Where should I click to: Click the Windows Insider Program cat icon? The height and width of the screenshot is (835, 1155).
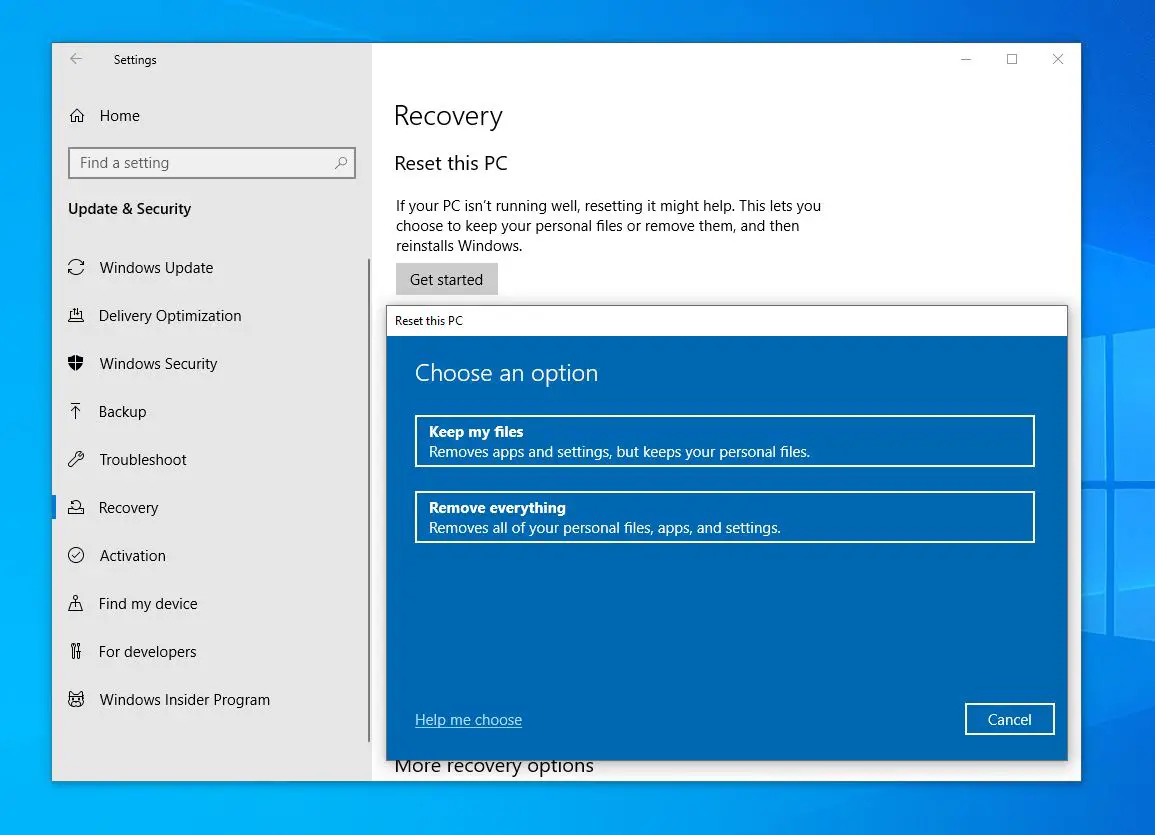click(x=76, y=699)
